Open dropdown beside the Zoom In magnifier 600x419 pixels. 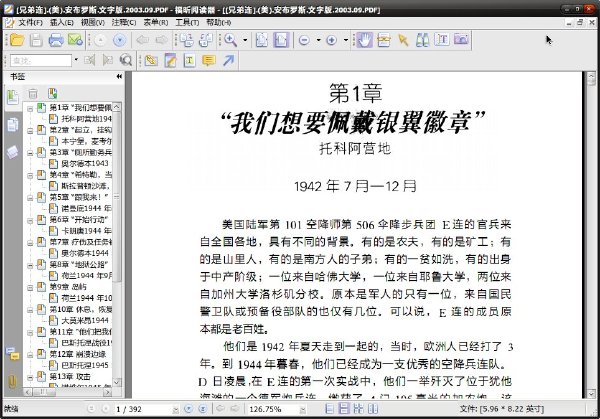[x=245, y=40]
